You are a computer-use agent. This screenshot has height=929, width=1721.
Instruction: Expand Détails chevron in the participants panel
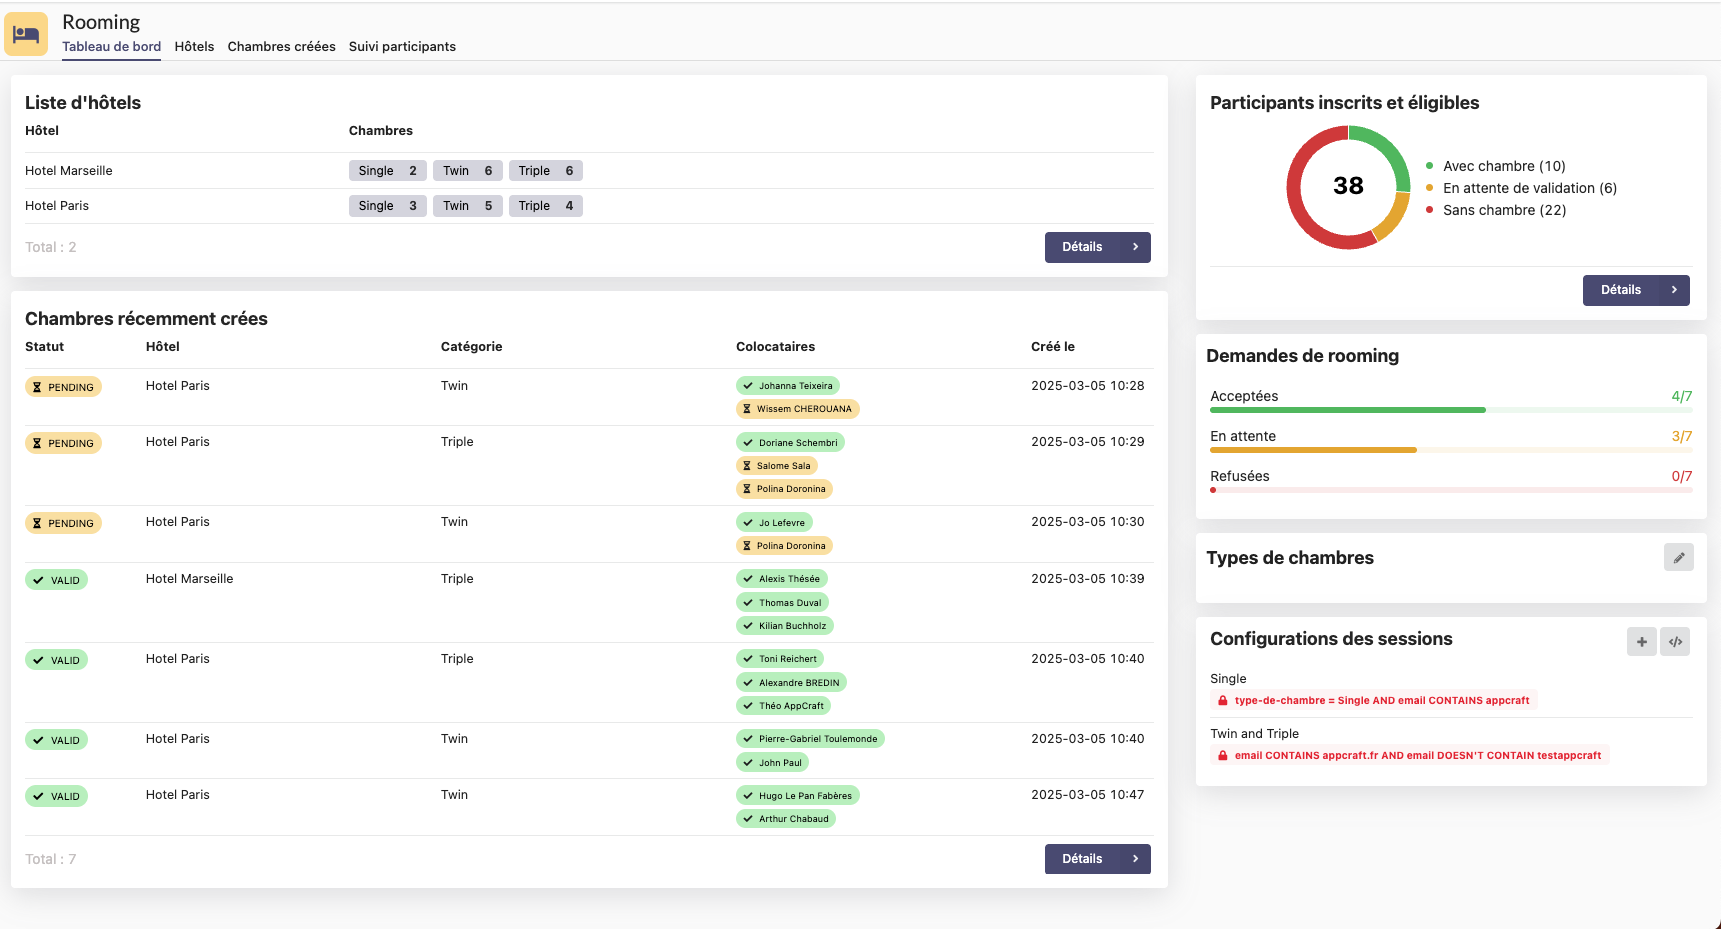tap(1674, 290)
